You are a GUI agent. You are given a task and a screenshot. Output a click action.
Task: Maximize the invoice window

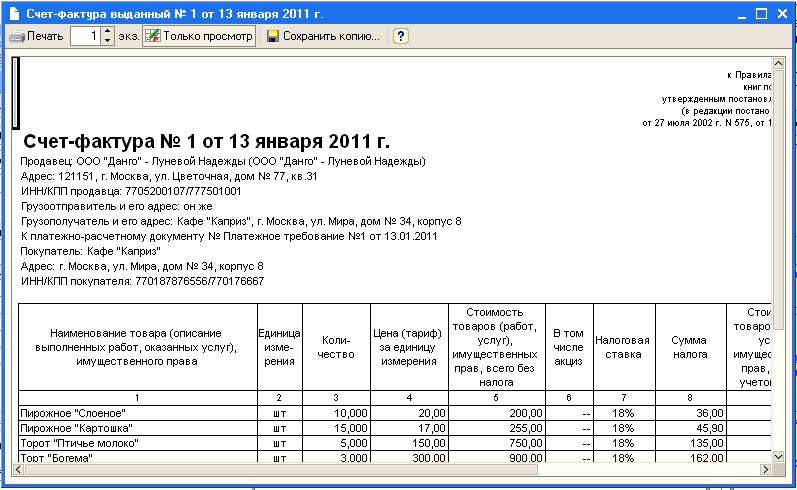pos(762,13)
